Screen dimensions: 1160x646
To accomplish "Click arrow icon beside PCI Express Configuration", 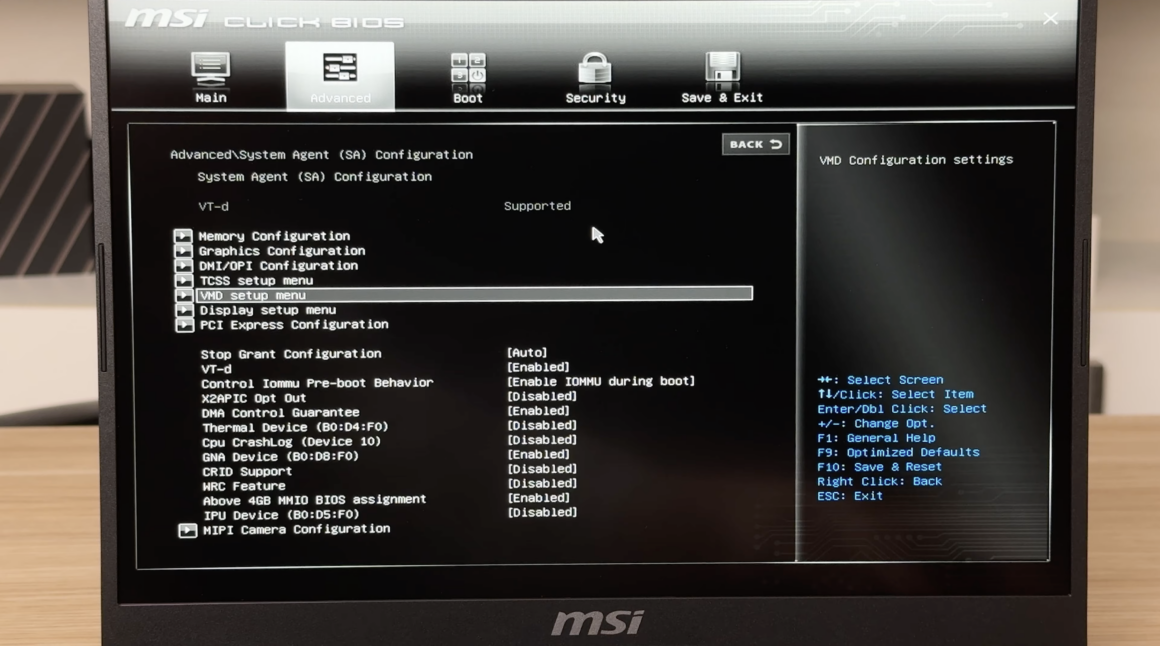I will click(184, 325).
